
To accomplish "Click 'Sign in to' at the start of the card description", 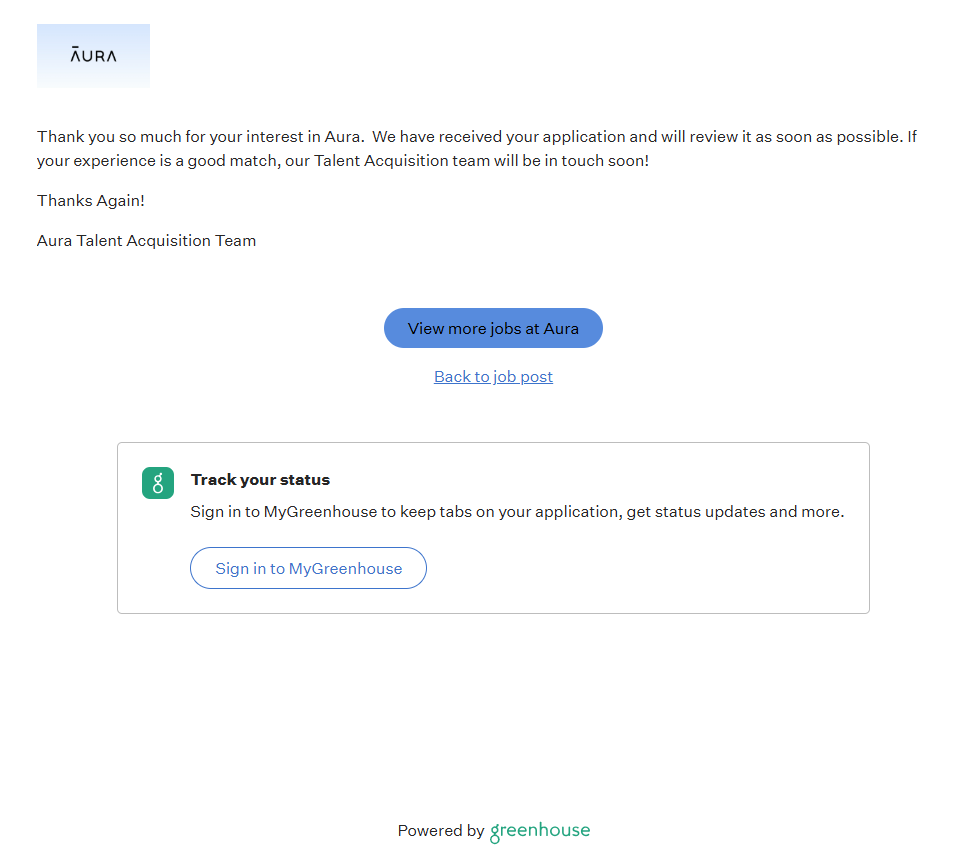I will [225, 512].
